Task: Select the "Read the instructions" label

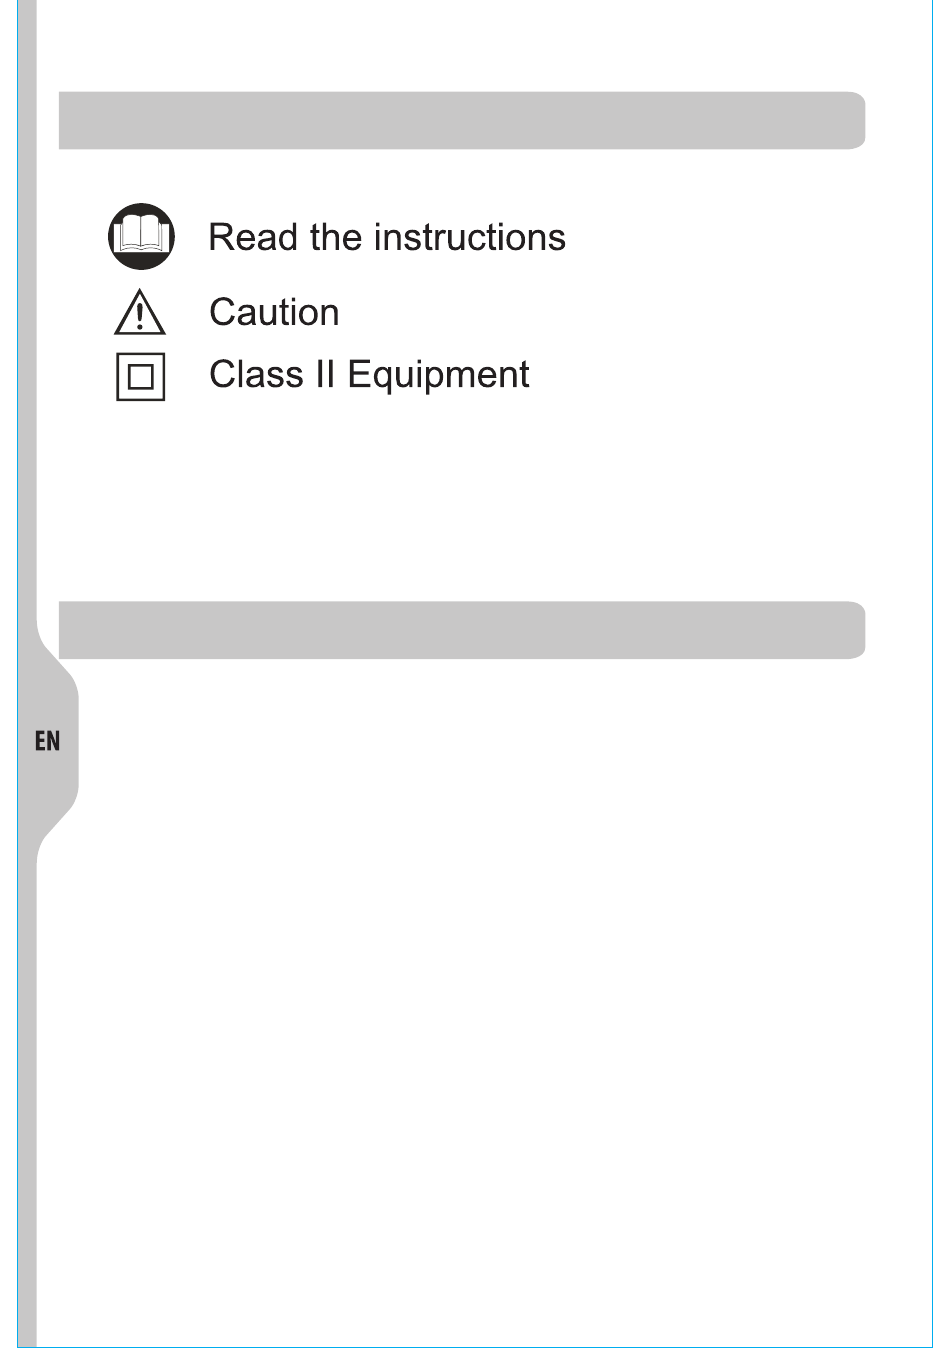Action: [387, 238]
